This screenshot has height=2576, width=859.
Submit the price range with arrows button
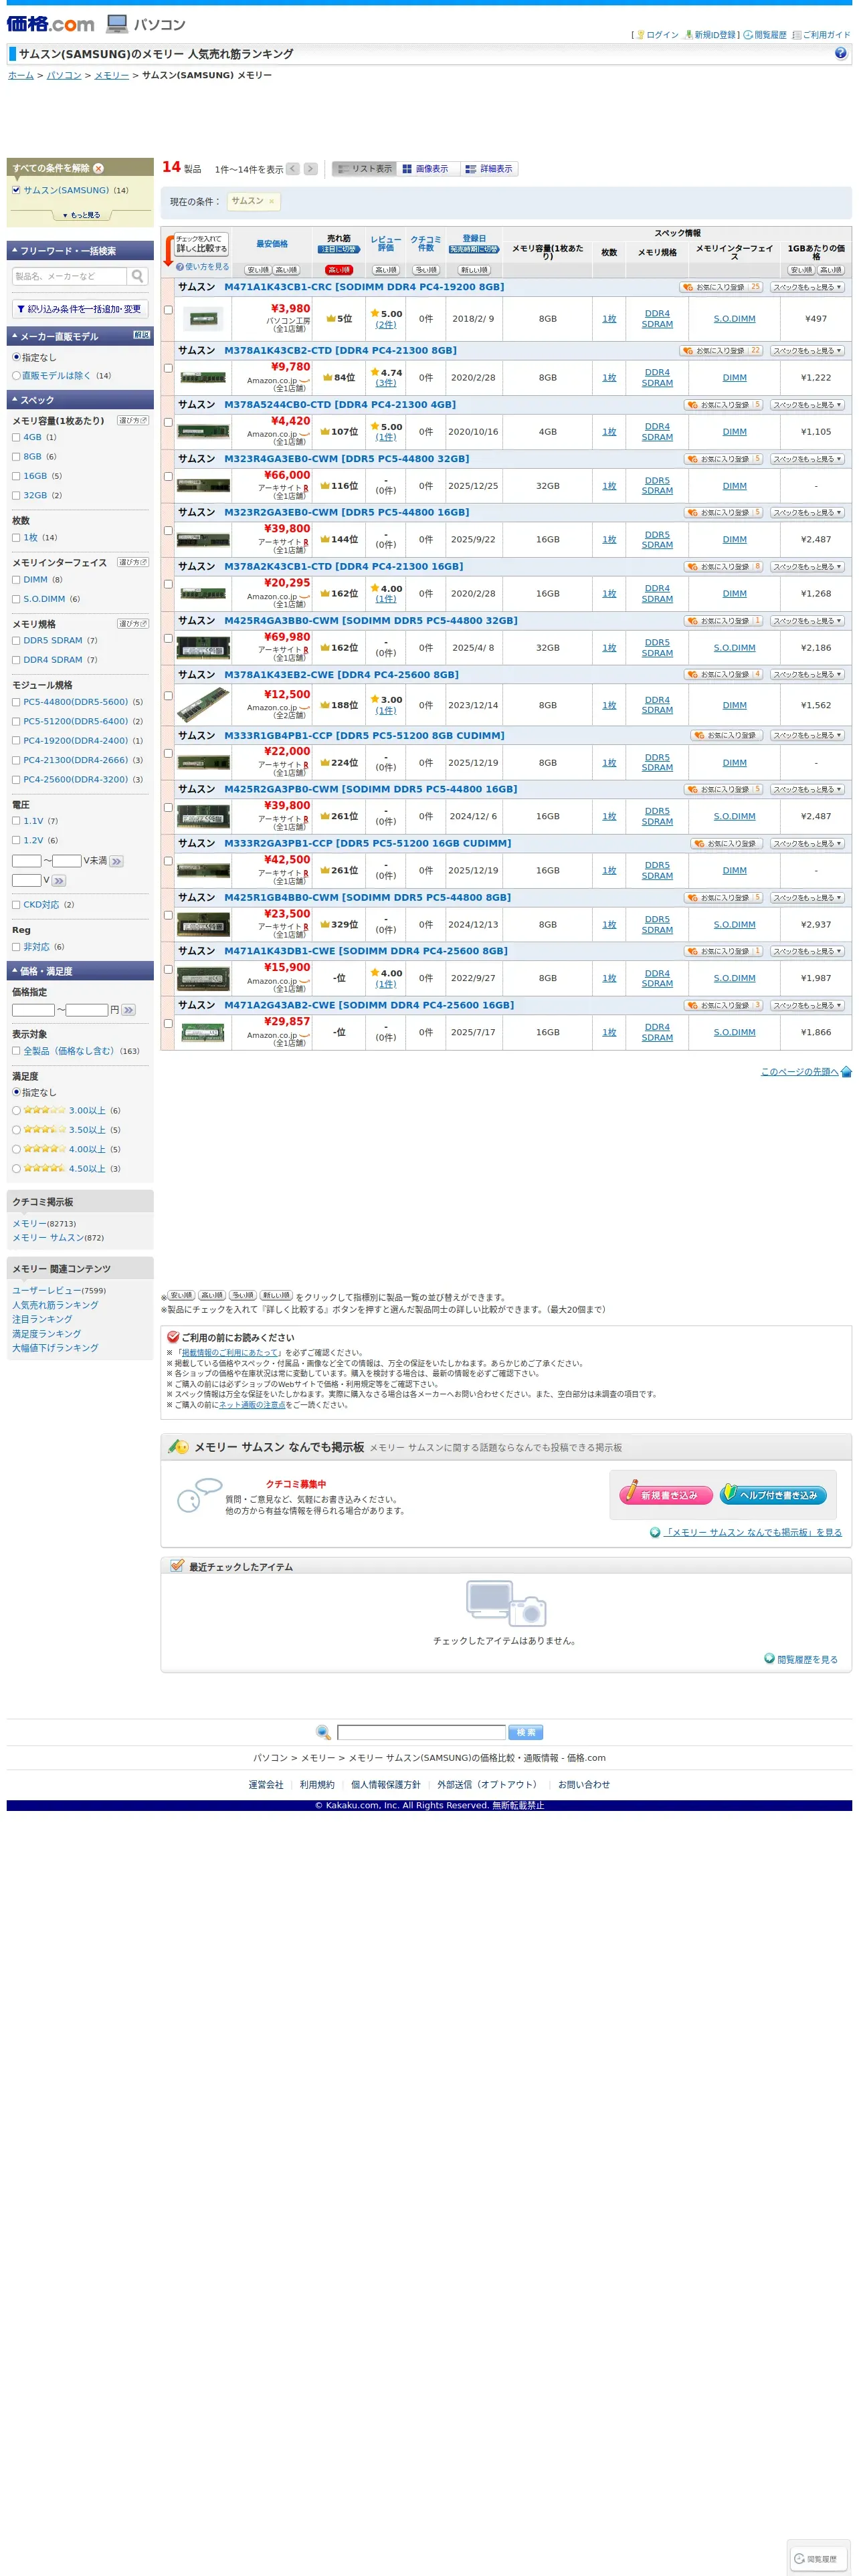[128, 1011]
